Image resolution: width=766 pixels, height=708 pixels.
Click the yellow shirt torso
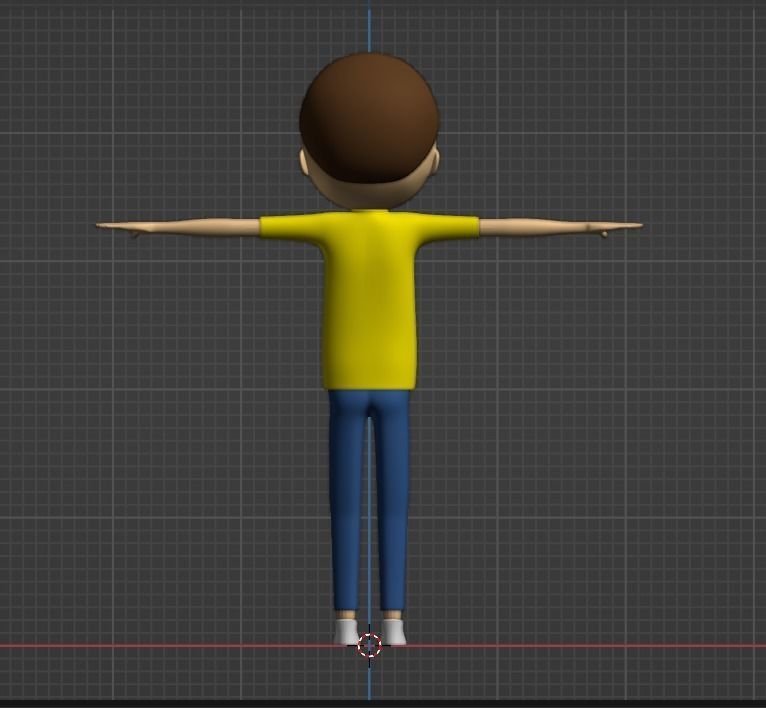(369, 300)
